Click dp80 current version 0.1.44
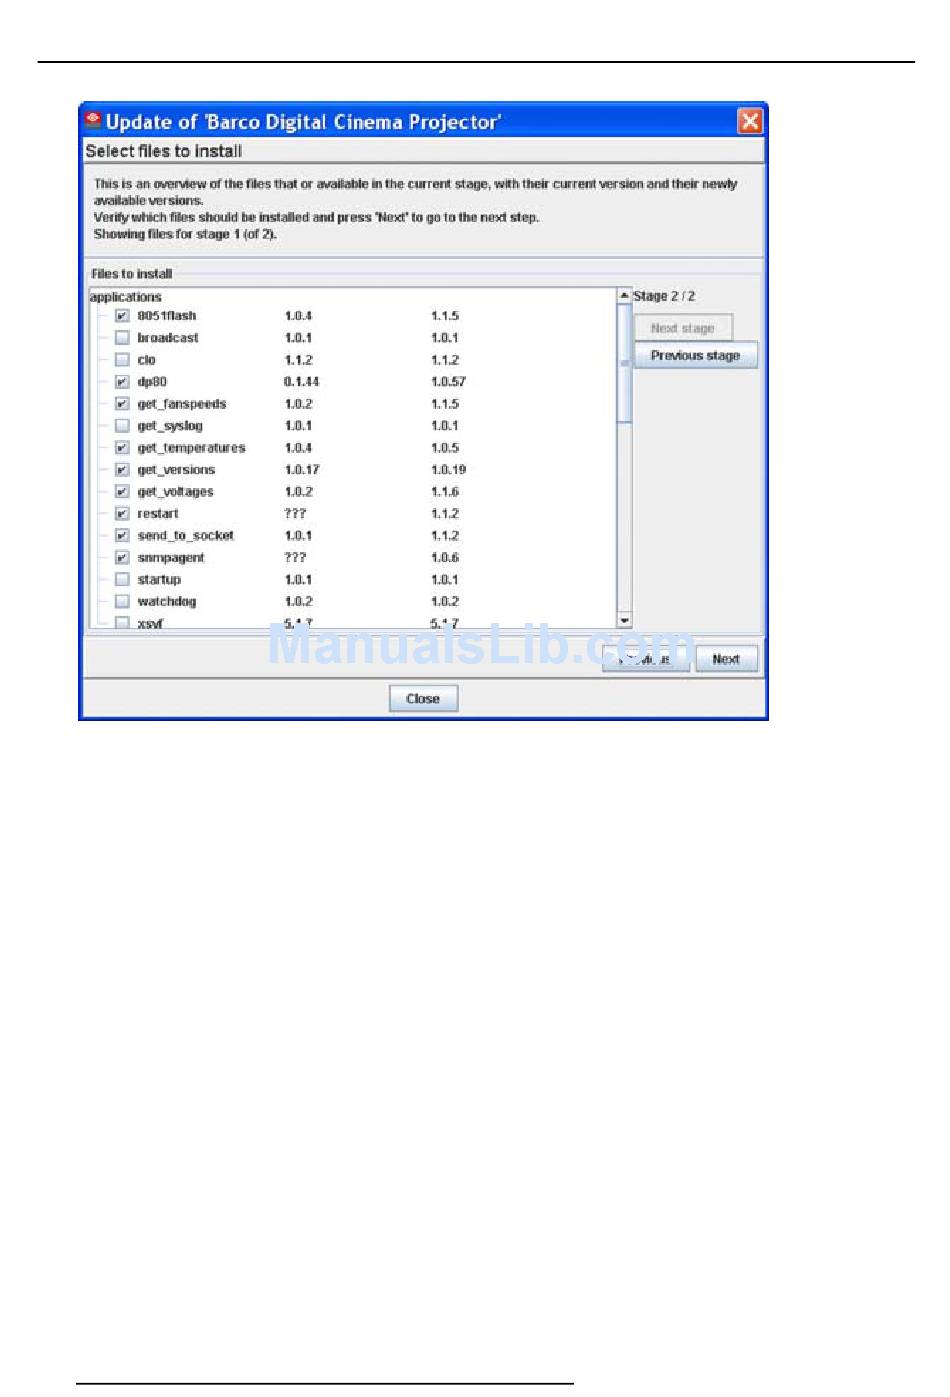 [301, 382]
